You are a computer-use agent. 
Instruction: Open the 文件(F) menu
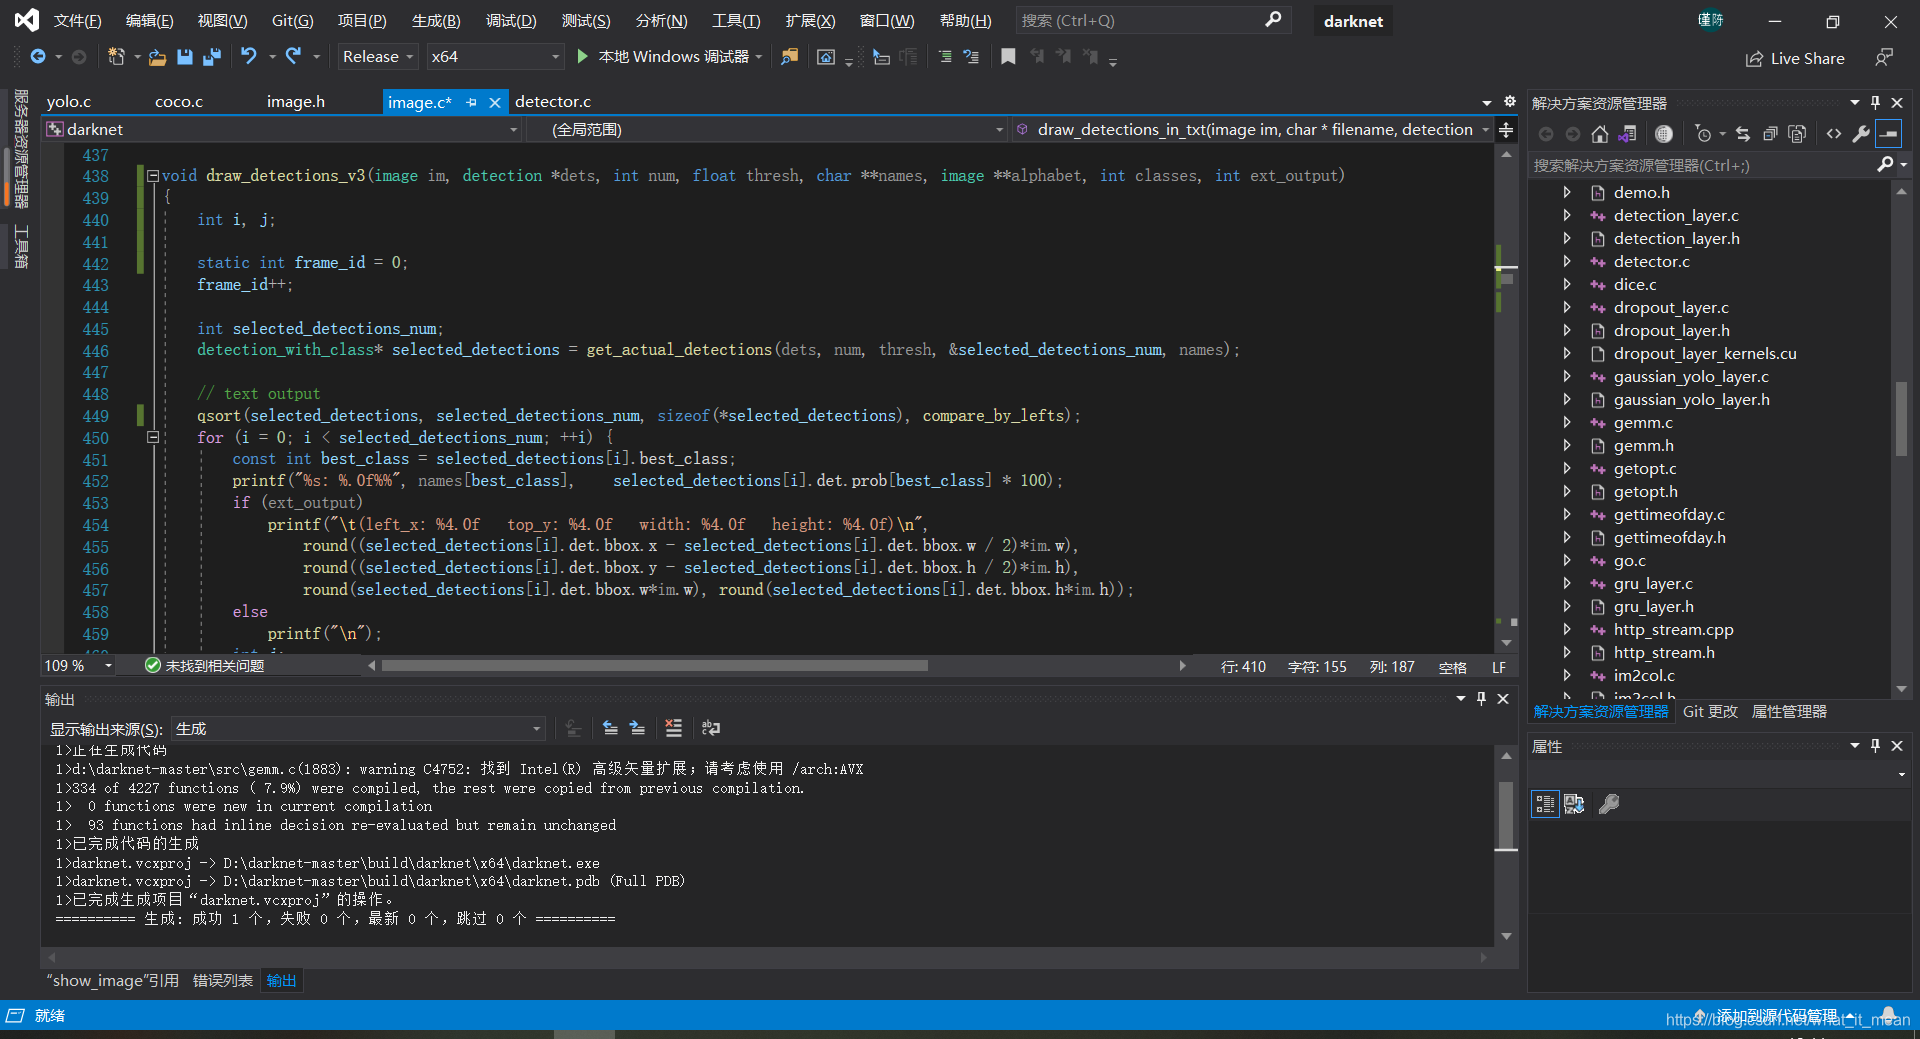77,21
